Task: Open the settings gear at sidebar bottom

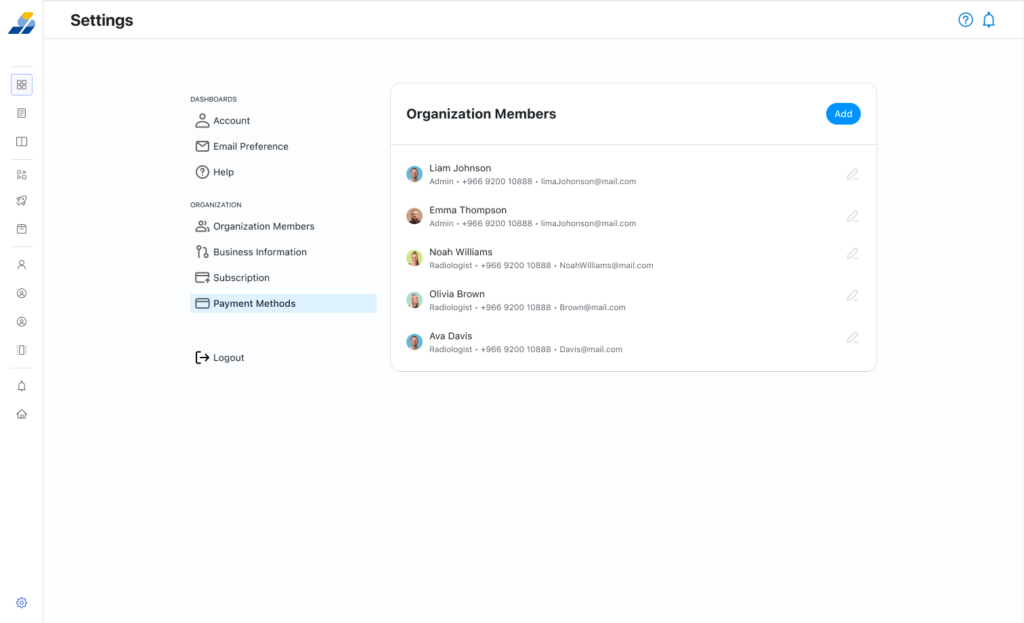Action: [22, 603]
